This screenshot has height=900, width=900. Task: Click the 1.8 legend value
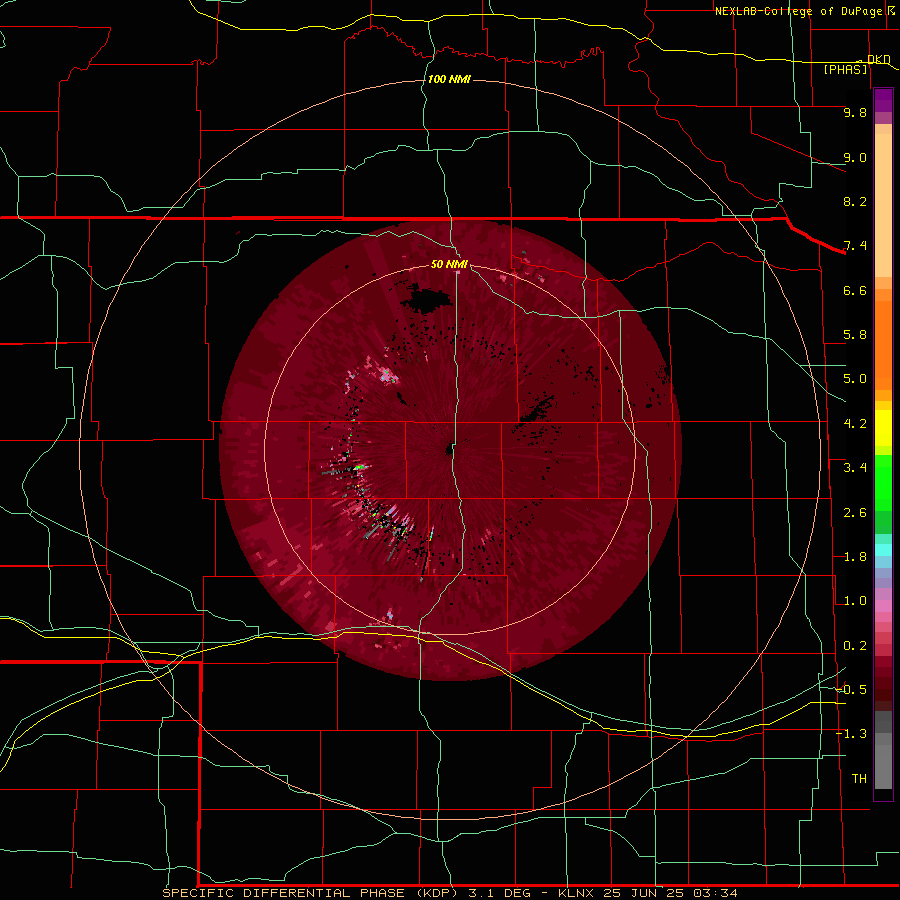pyautogui.click(x=855, y=557)
